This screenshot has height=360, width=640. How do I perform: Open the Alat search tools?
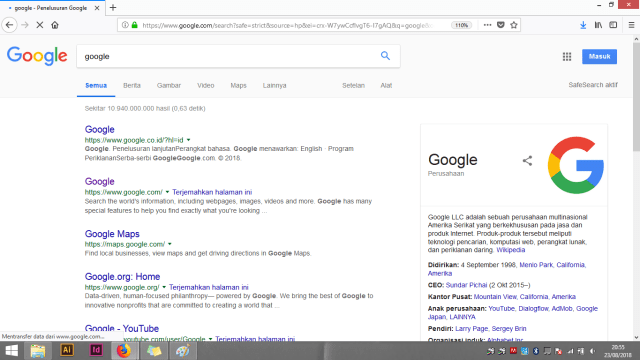386,85
